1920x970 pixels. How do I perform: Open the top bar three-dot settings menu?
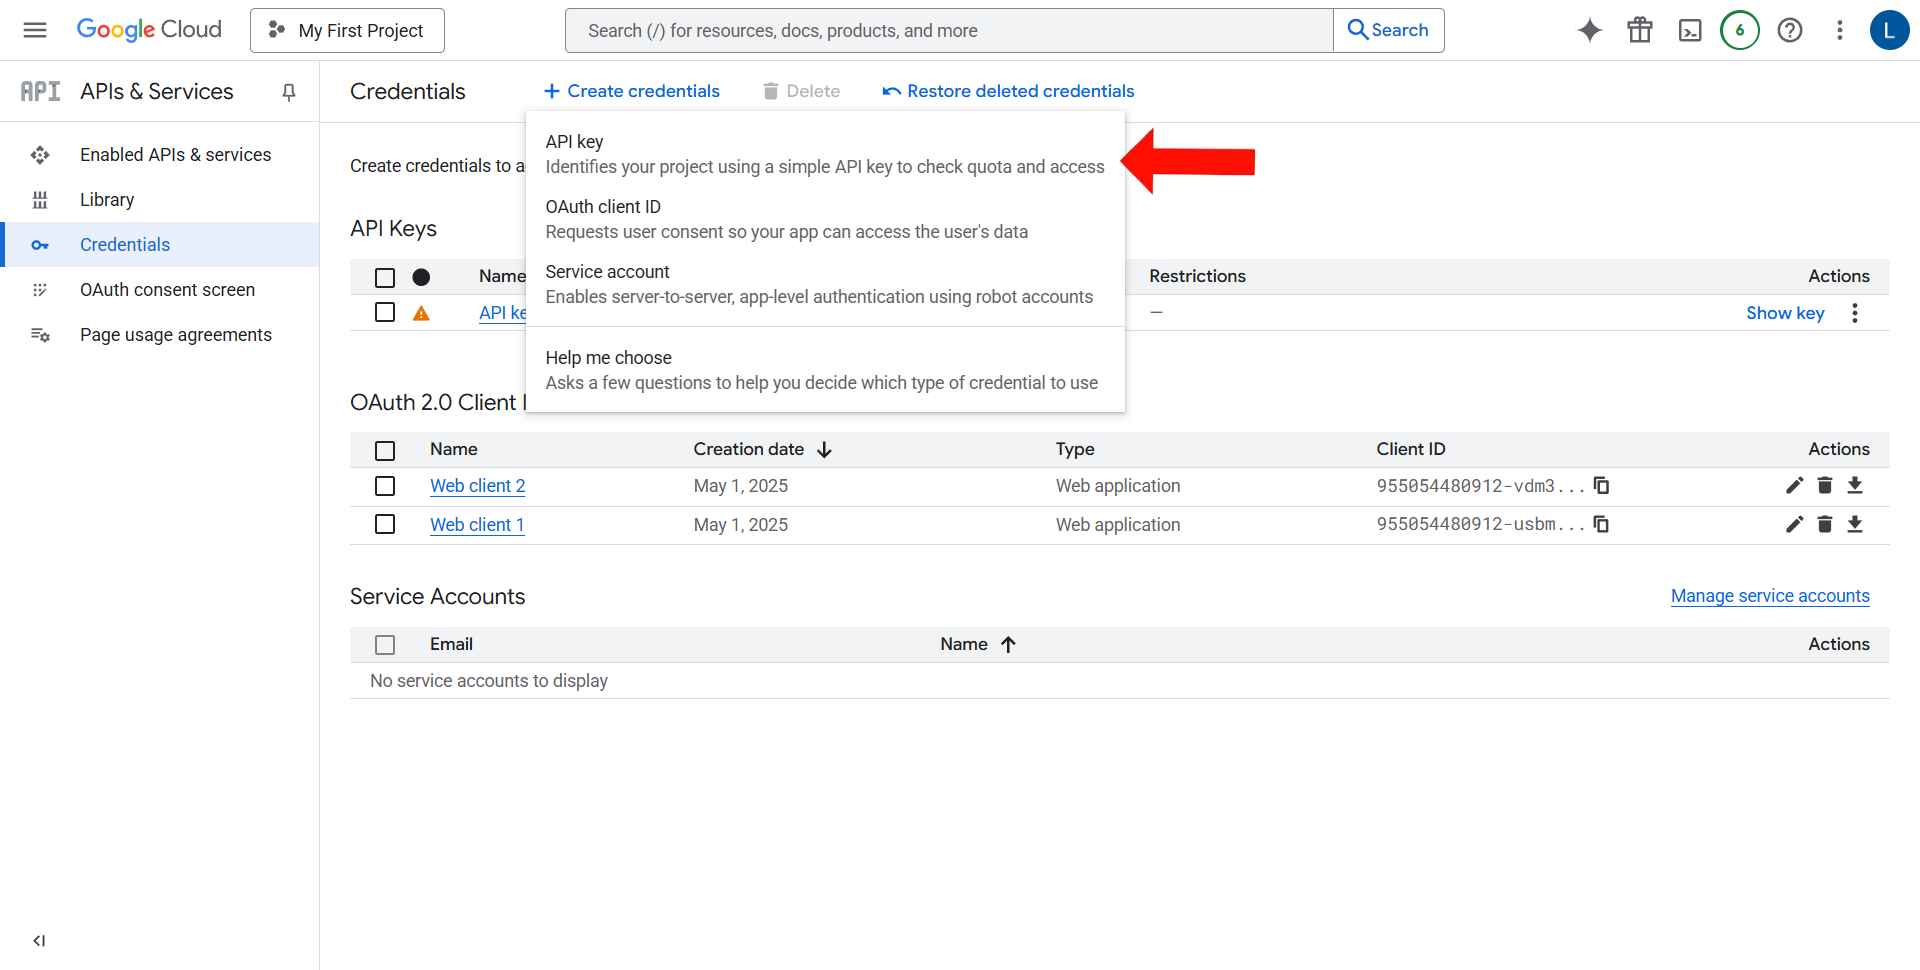1840,30
